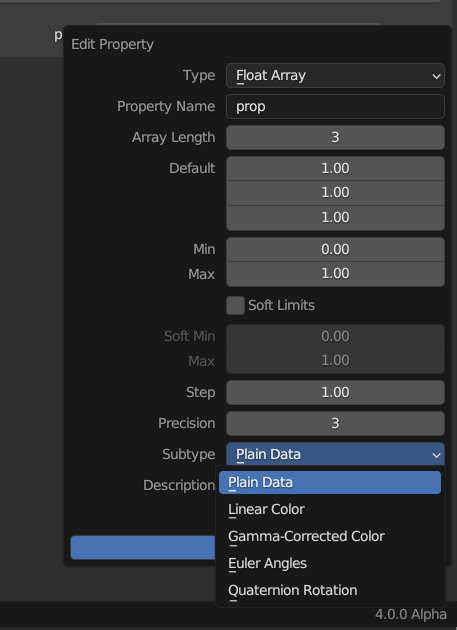Viewport: 457px width, 630px height.
Task: Select the second Default value field
Action: pyautogui.click(x=335, y=193)
